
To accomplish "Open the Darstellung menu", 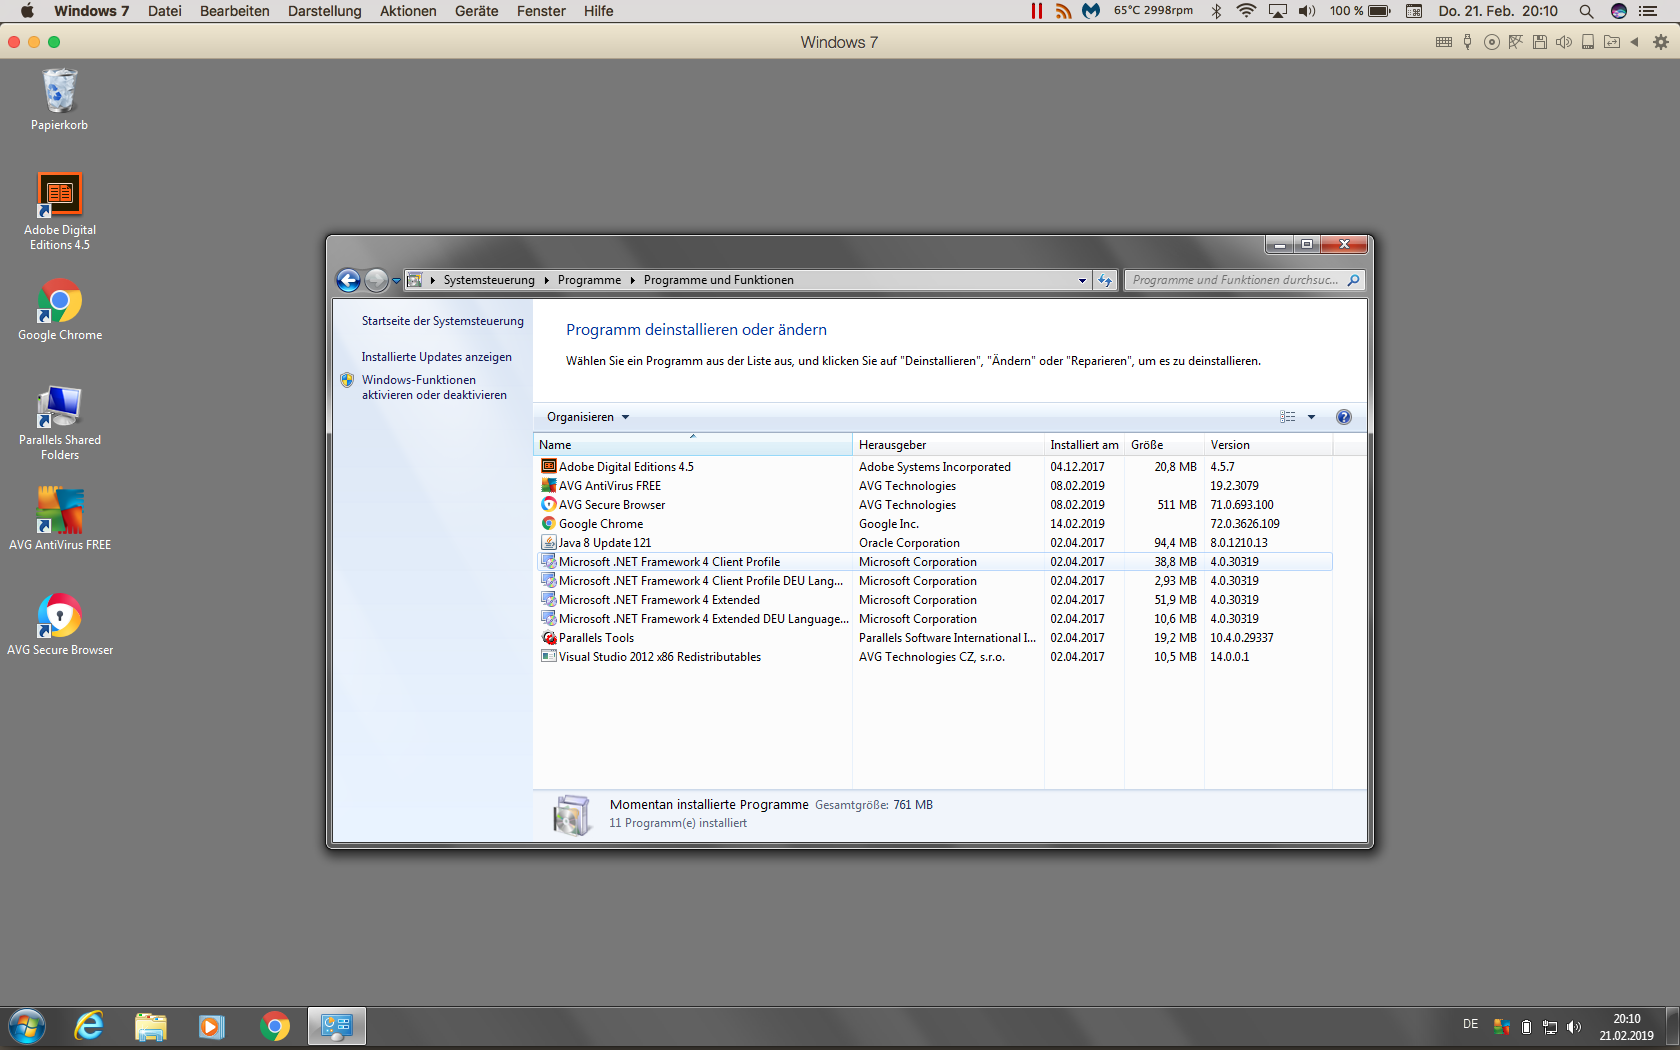I will pos(325,11).
